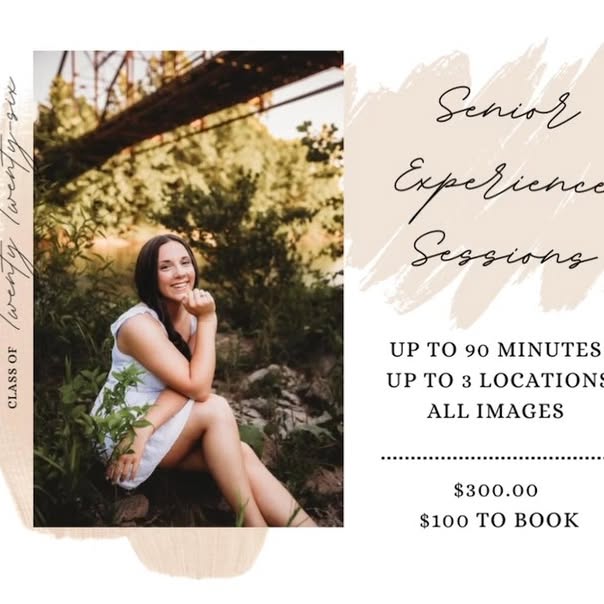604x604 pixels.
Task: Select the 'ALL IMAGES' text line
Action: pos(495,411)
